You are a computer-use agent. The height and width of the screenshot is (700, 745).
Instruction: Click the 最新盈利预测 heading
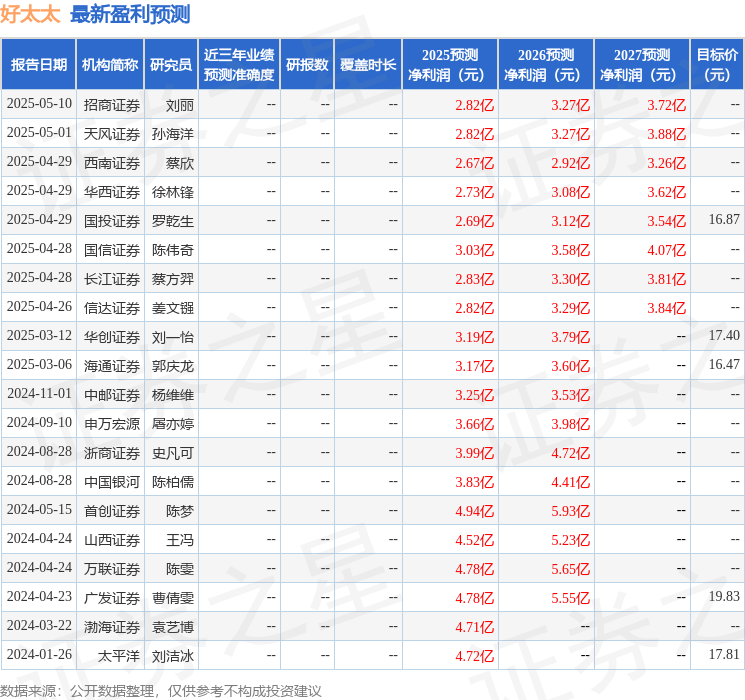click(x=130, y=14)
